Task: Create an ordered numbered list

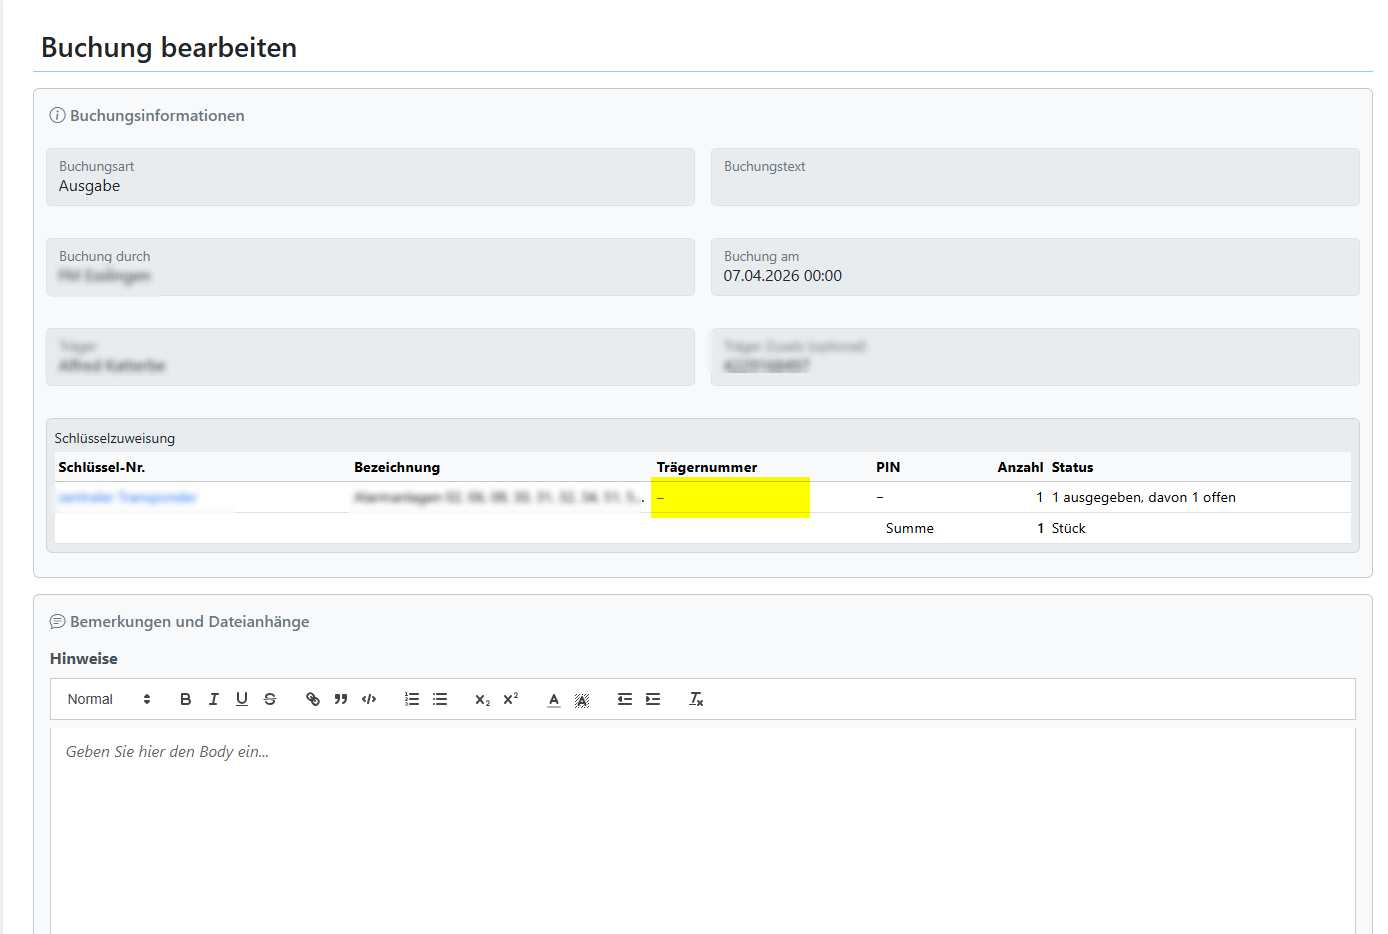Action: [412, 699]
